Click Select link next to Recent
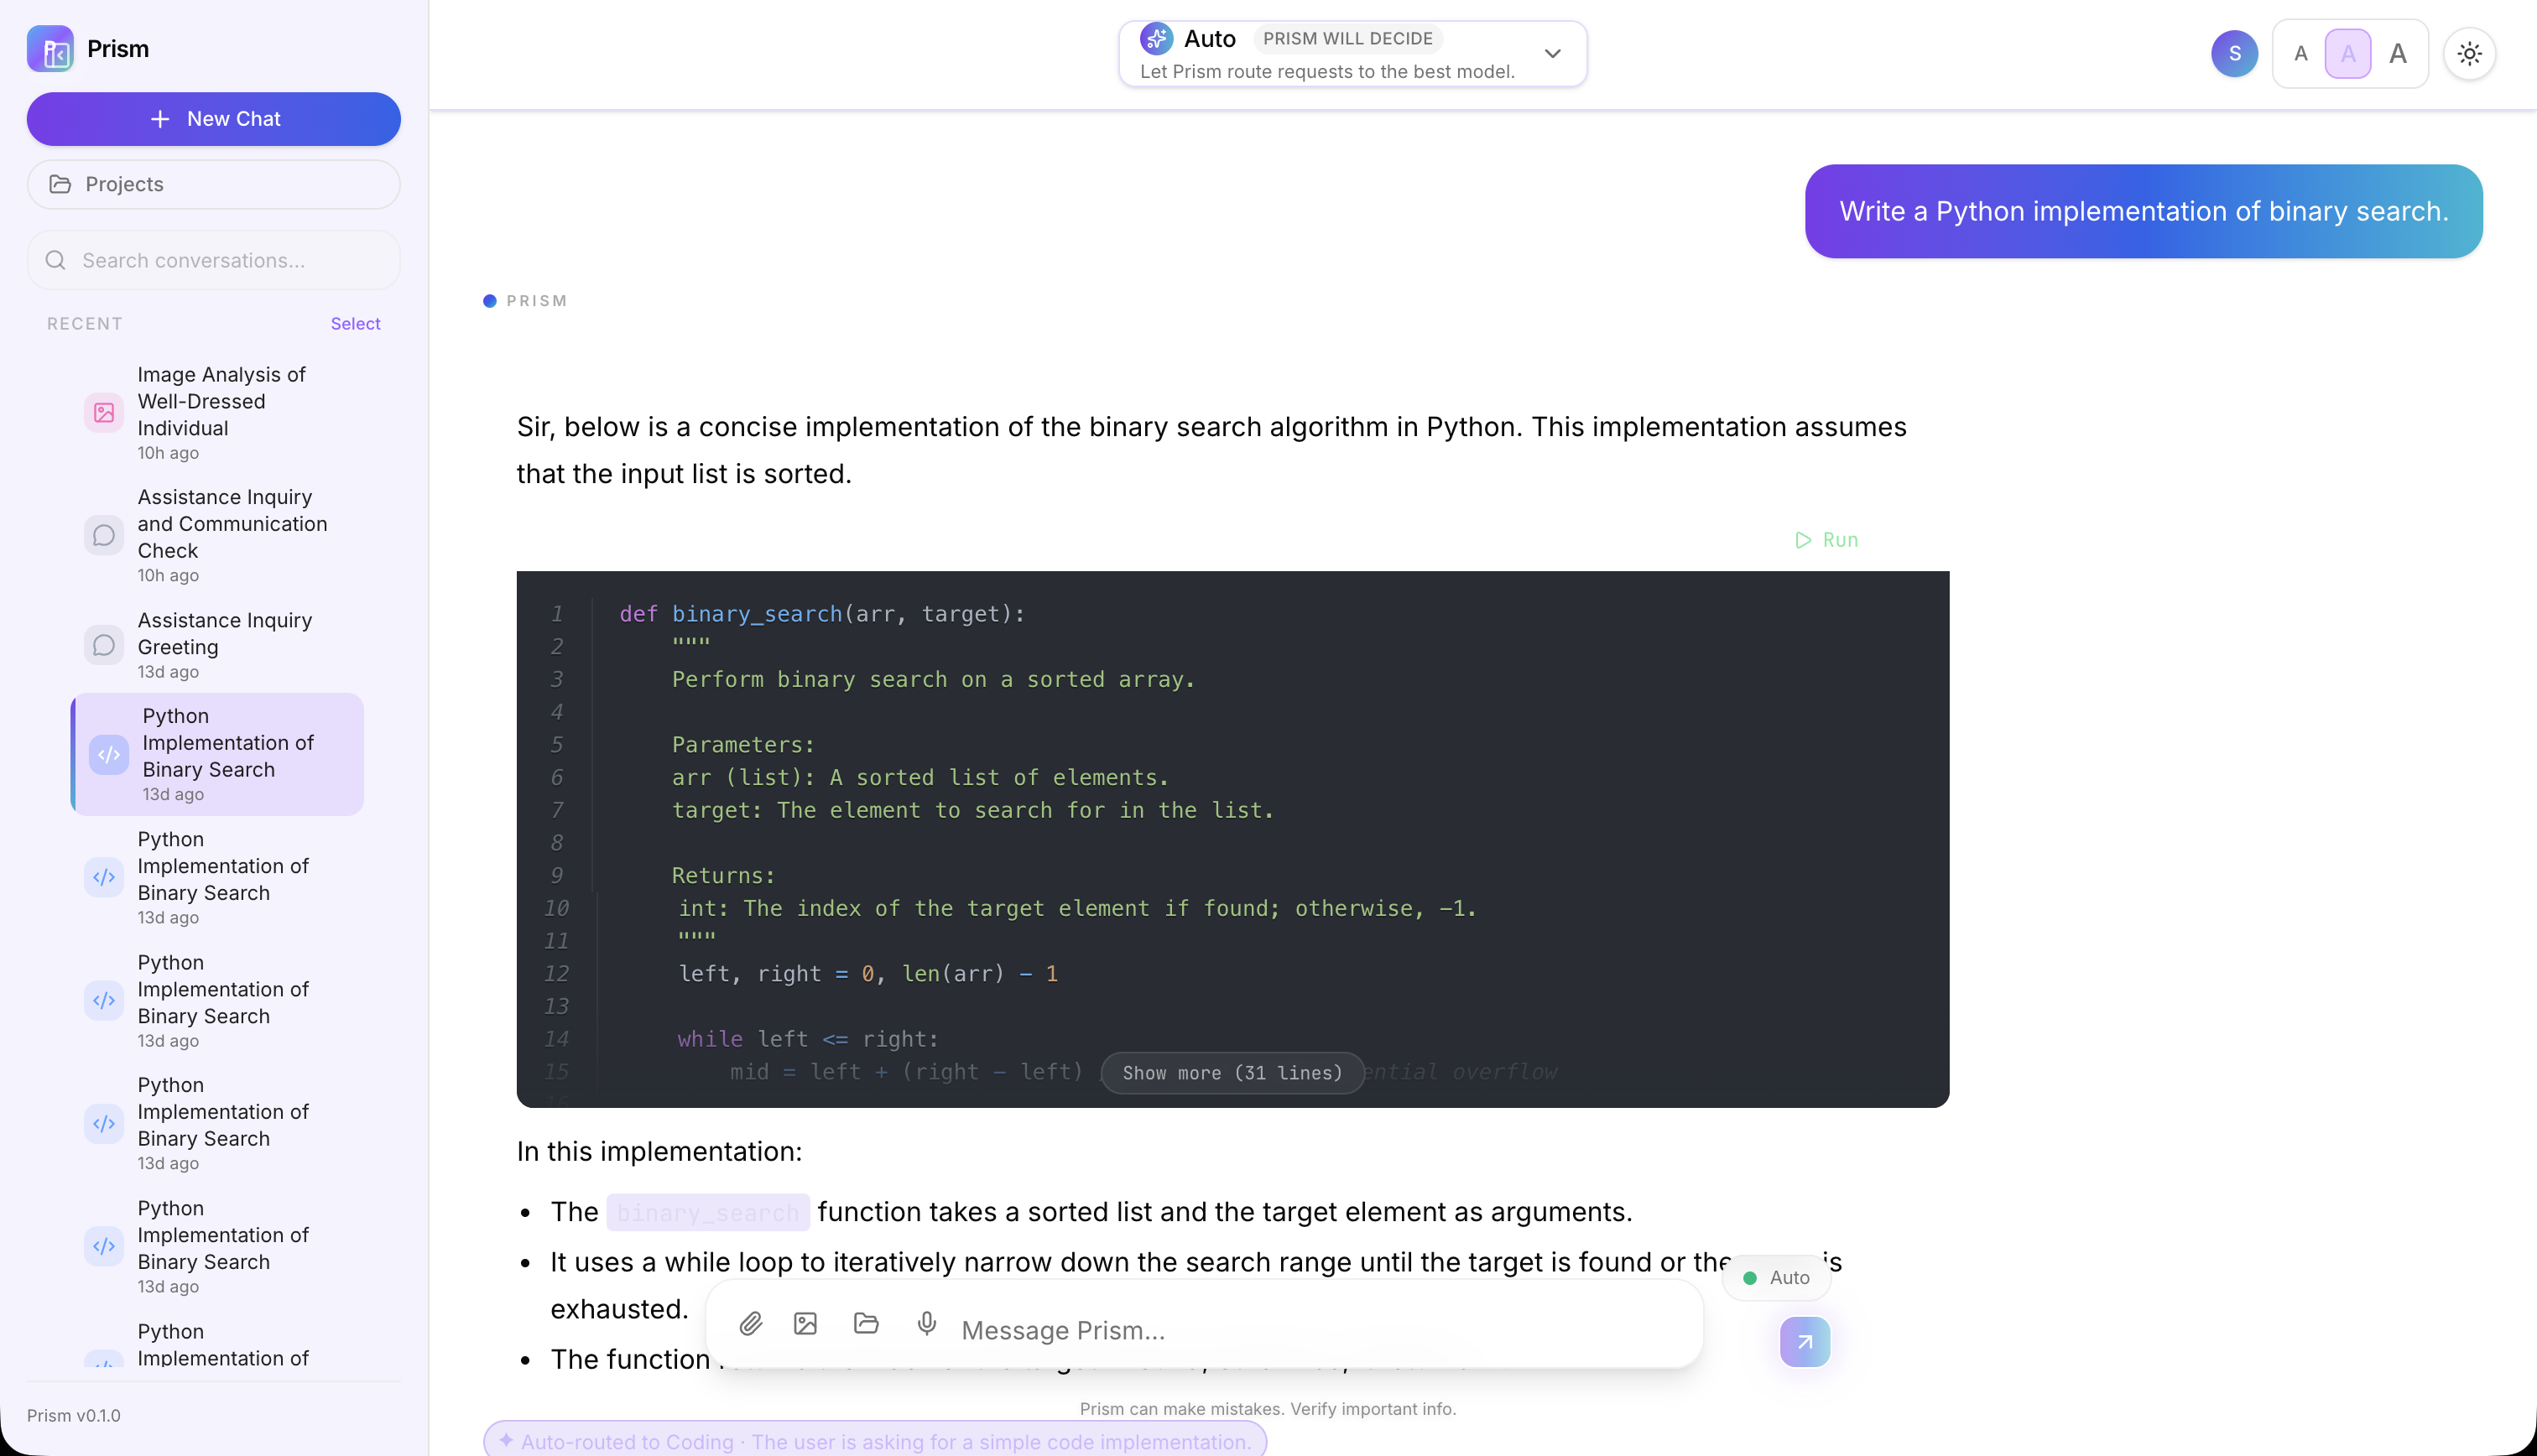This screenshot has width=2537, height=1456. [x=355, y=323]
